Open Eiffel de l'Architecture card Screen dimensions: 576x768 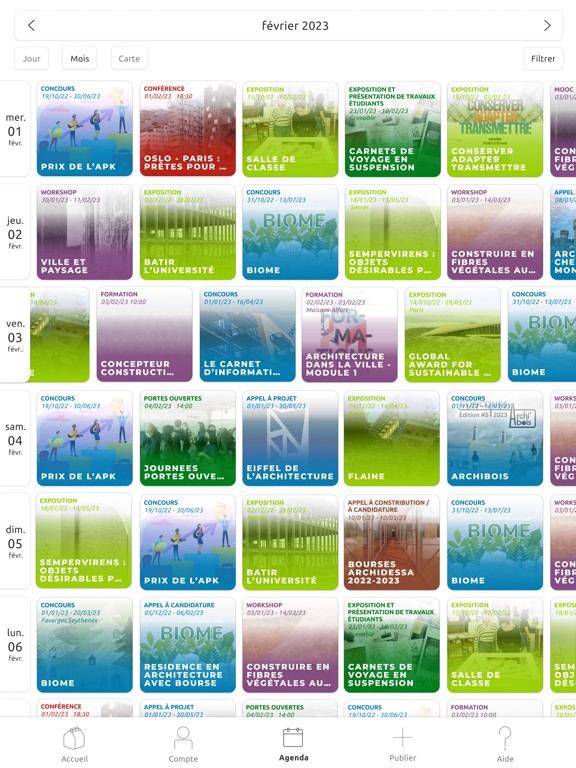coord(290,438)
